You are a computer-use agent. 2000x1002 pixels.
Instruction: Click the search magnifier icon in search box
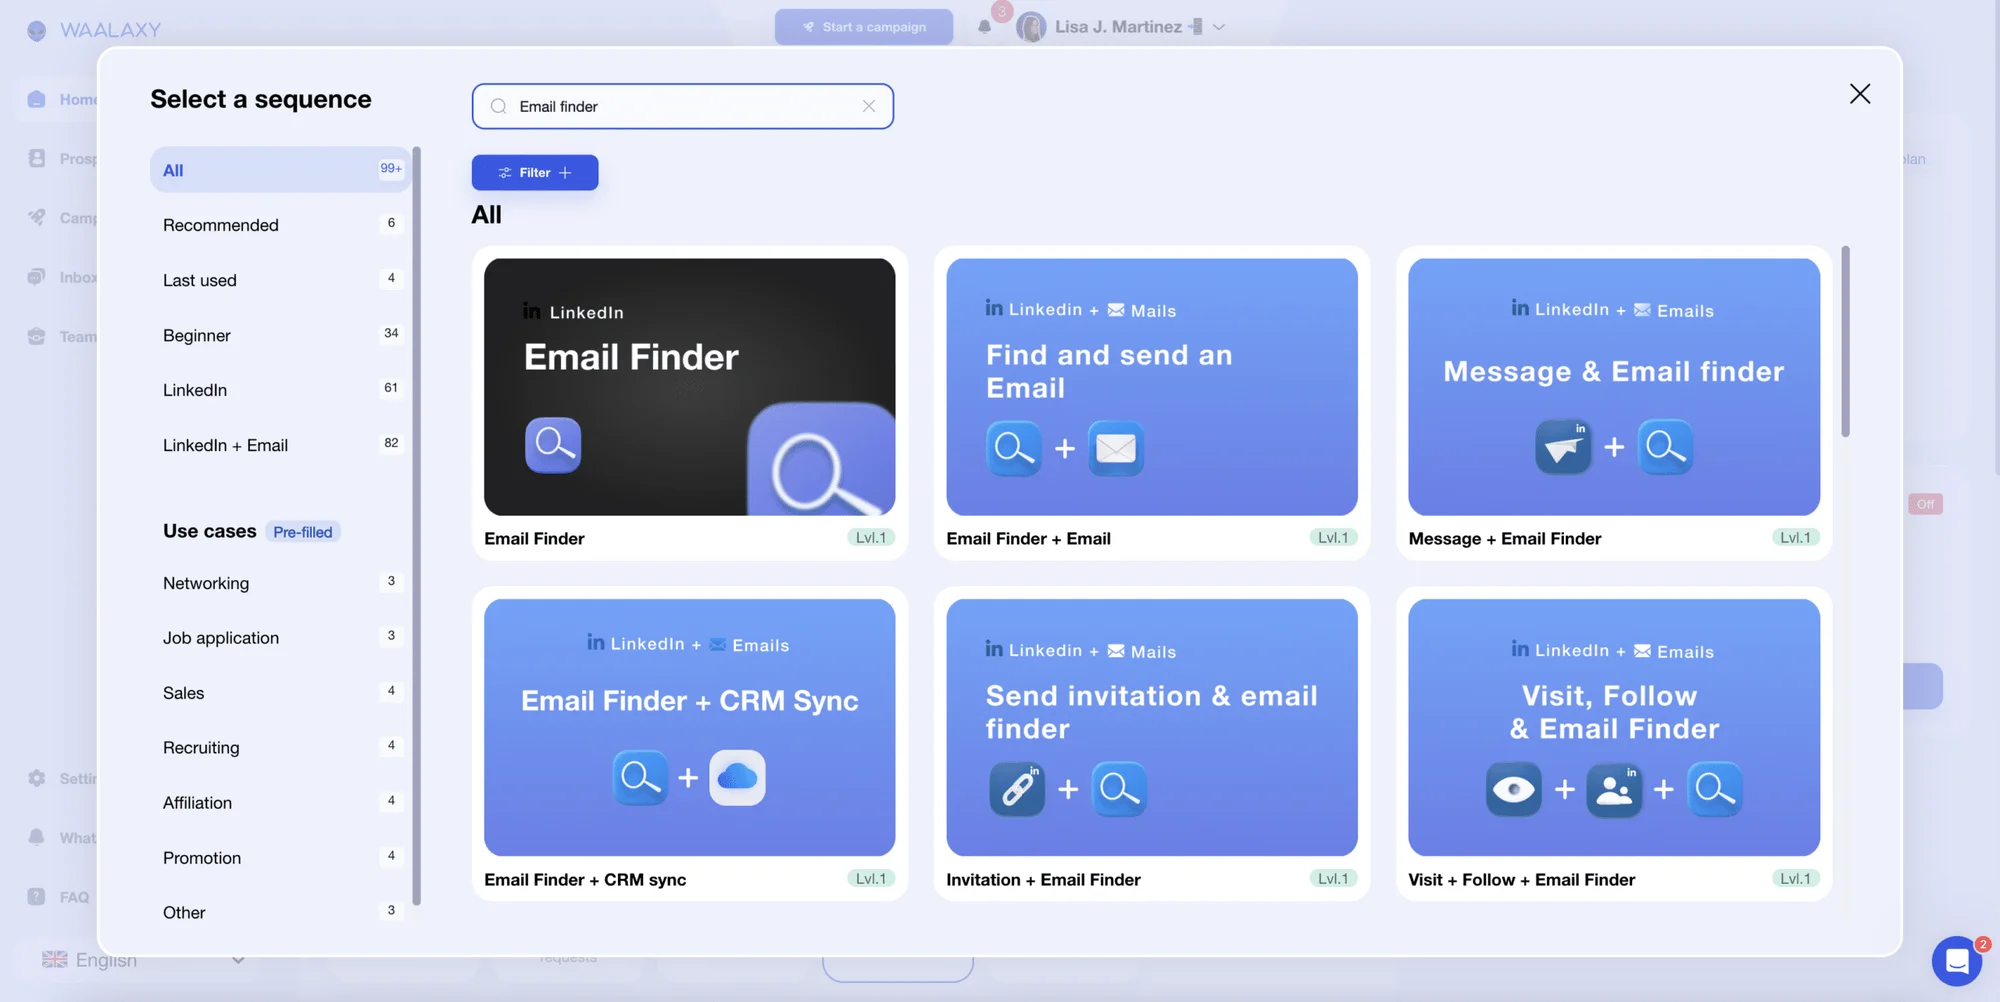pyautogui.click(x=498, y=106)
